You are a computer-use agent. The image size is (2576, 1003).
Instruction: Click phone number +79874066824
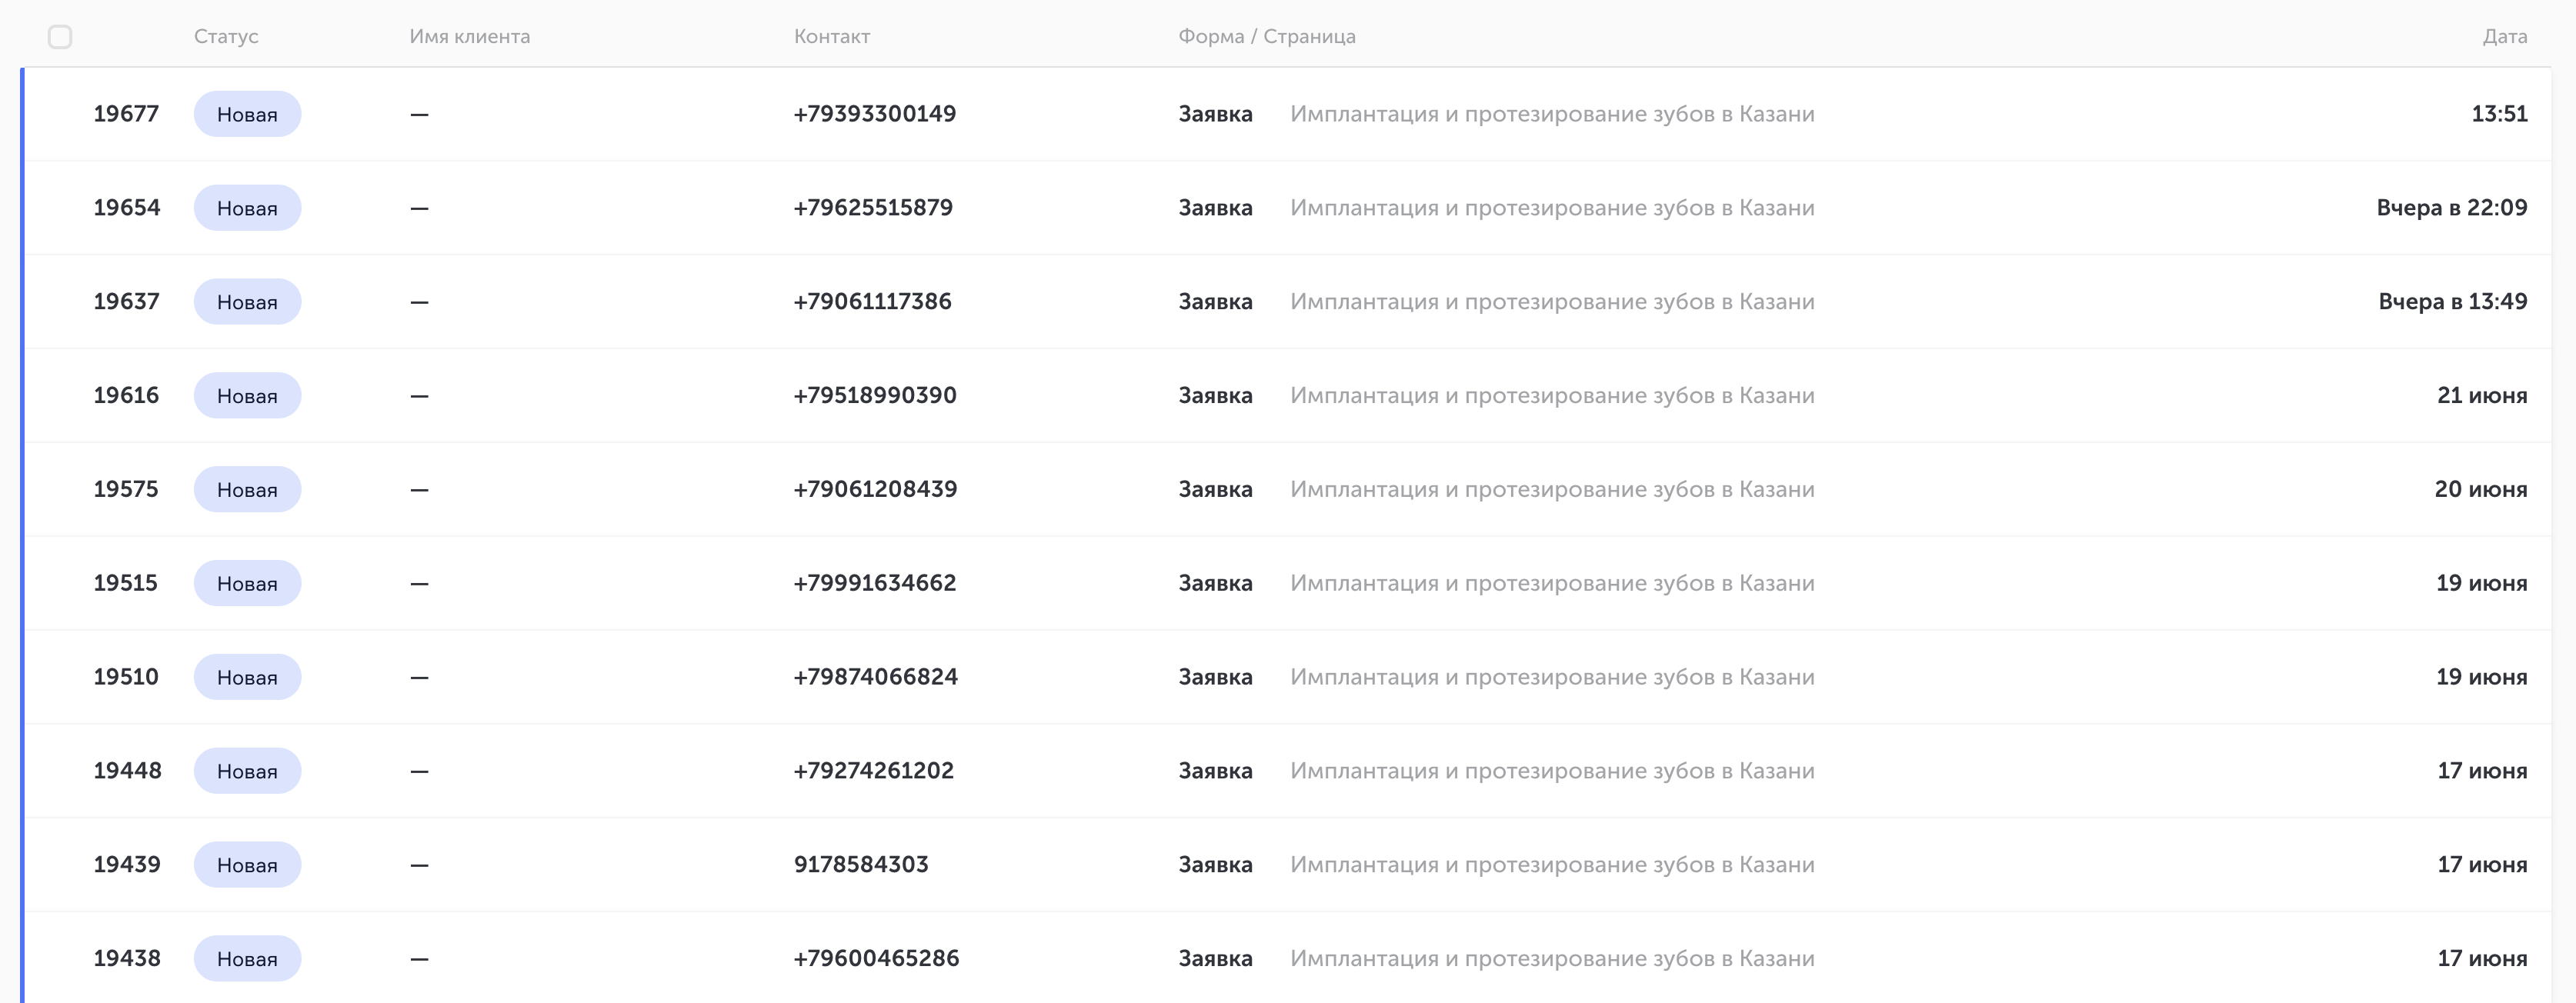[x=875, y=677]
